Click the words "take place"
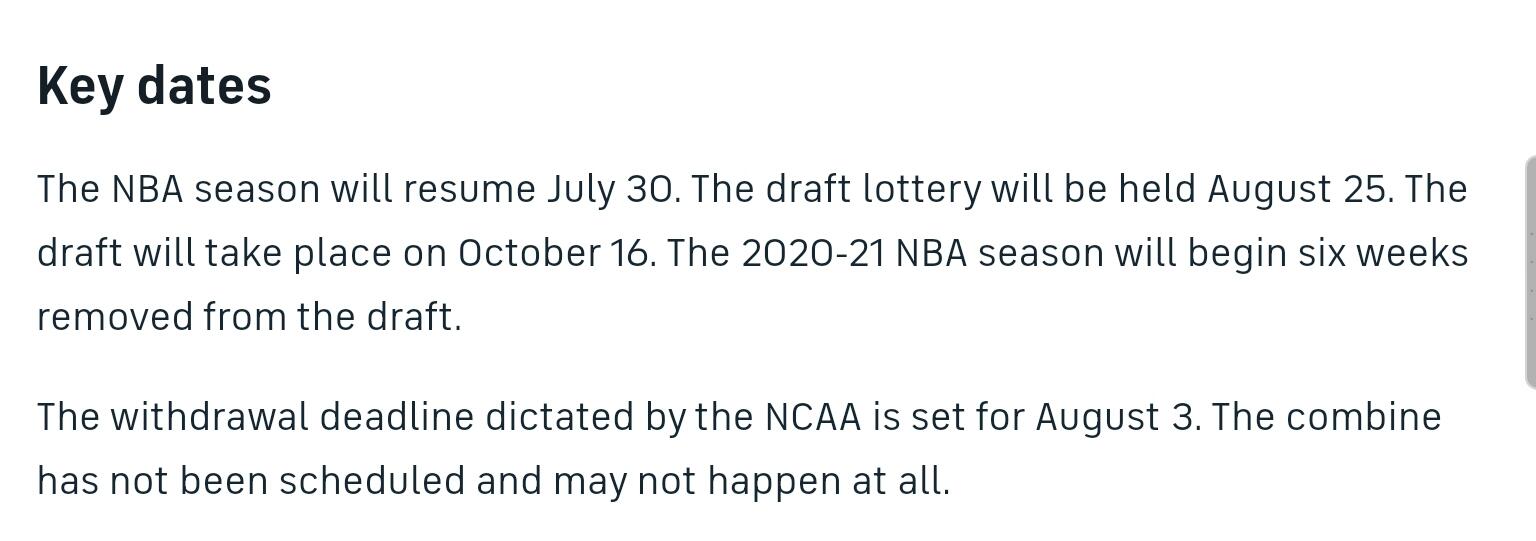Screen dimensions: 1536x541 (x=298, y=253)
